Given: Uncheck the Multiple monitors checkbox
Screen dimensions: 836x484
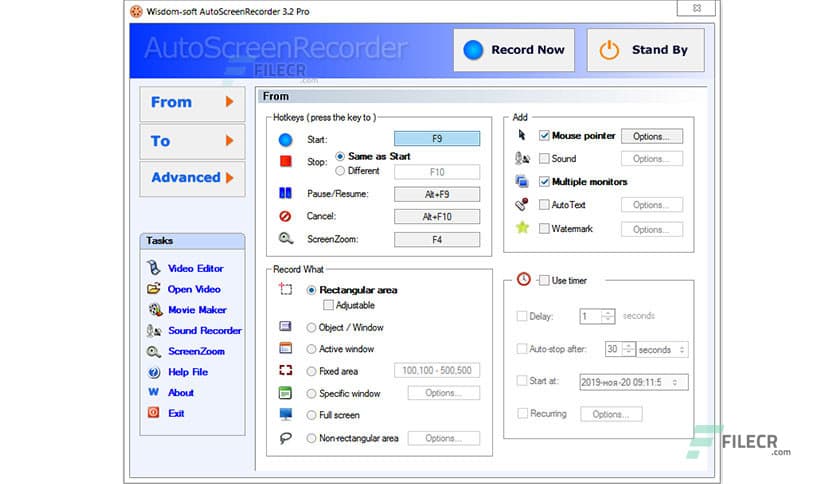Looking at the screenshot, I should (x=544, y=182).
